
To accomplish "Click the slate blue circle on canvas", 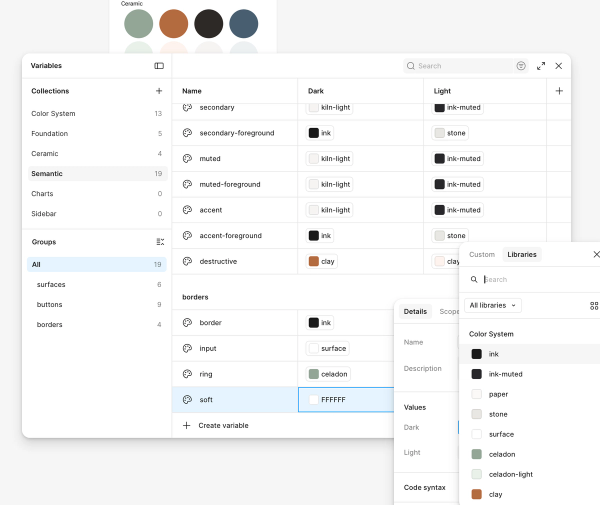I will click(243, 24).
